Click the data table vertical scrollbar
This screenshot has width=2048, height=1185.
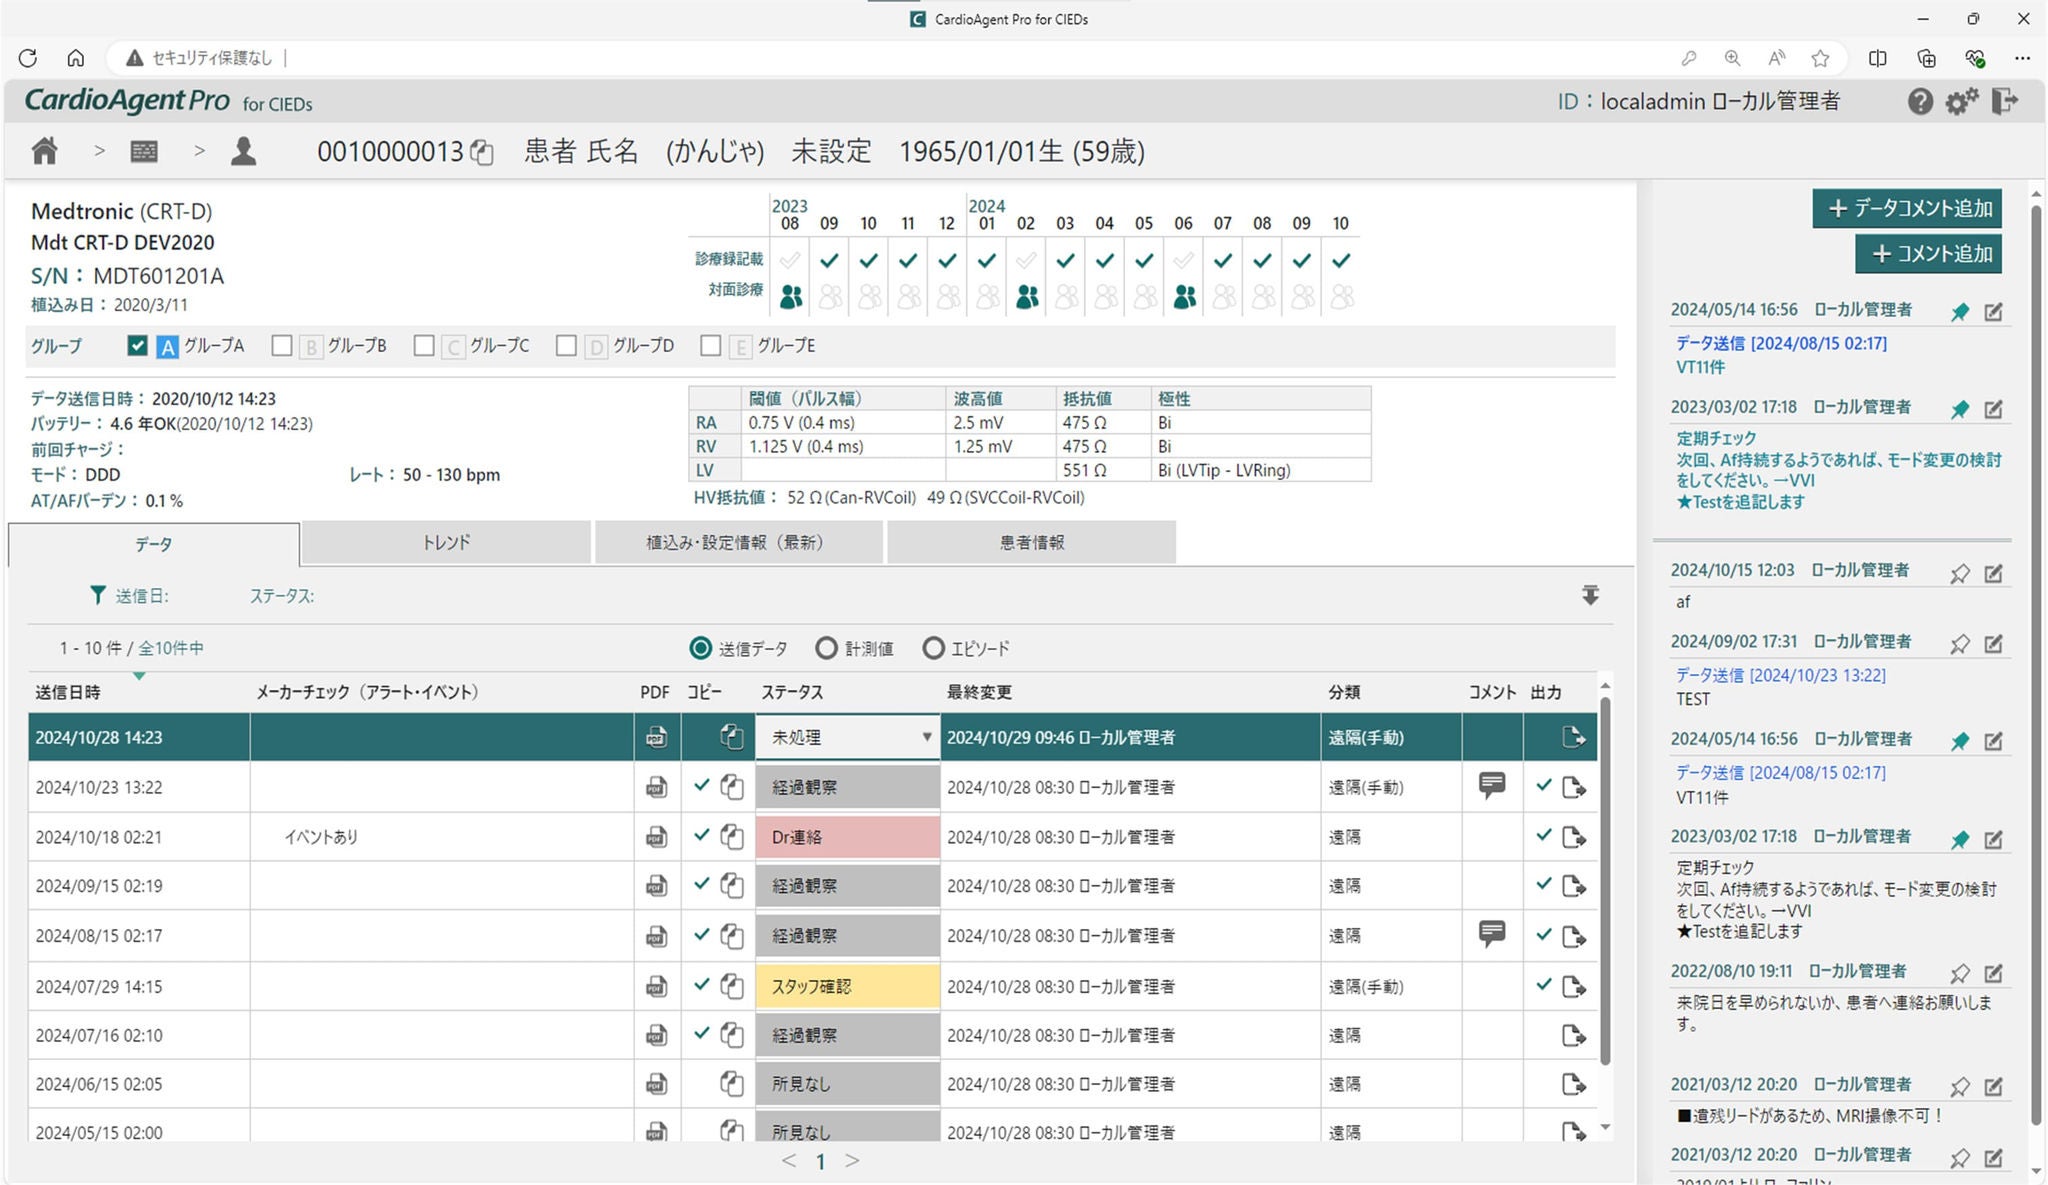(1605, 880)
